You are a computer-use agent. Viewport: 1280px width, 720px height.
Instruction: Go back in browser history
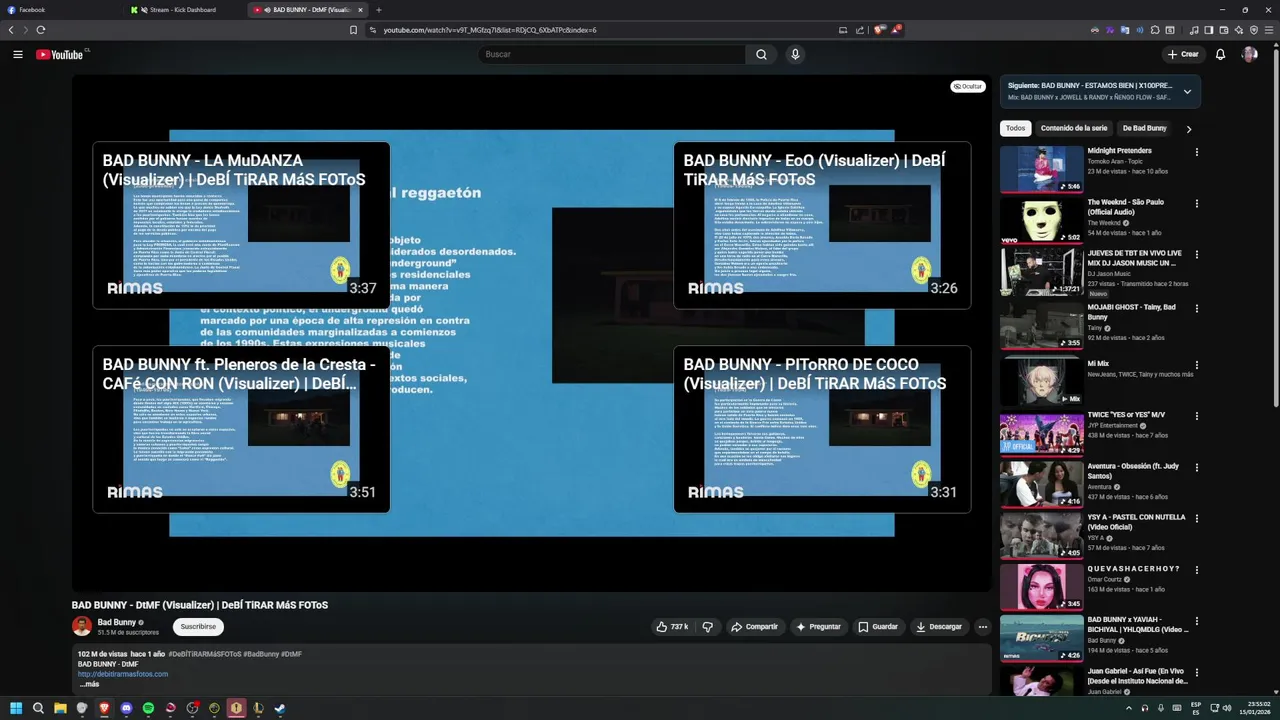[x=11, y=30]
